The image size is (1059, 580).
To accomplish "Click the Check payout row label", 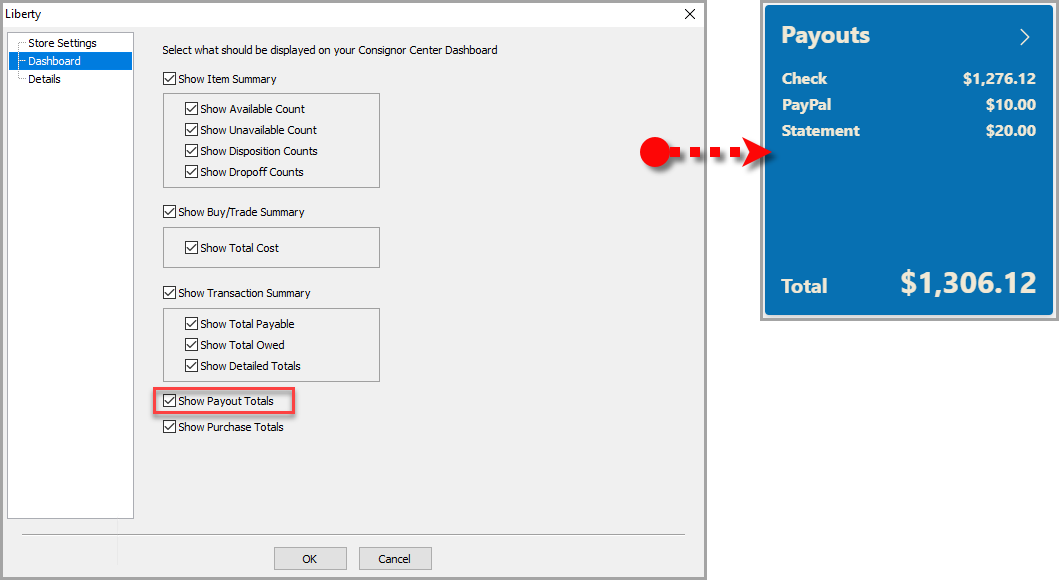I will (x=804, y=78).
